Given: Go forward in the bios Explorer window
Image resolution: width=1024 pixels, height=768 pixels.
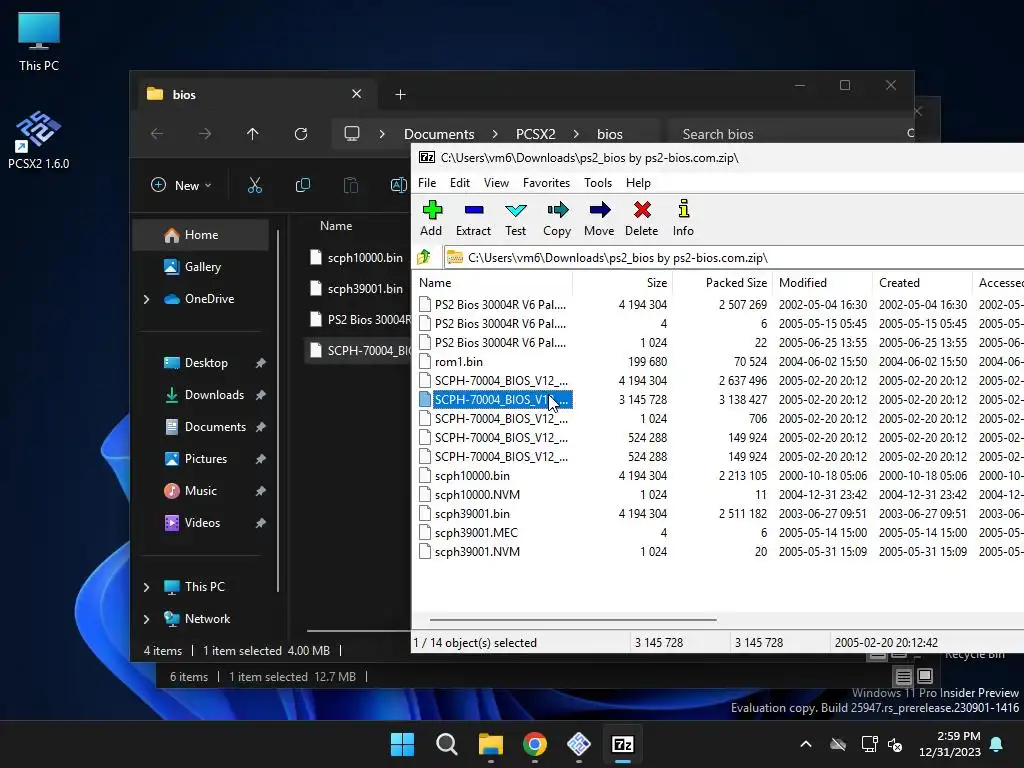Looking at the screenshot, I should coord(205,134).
